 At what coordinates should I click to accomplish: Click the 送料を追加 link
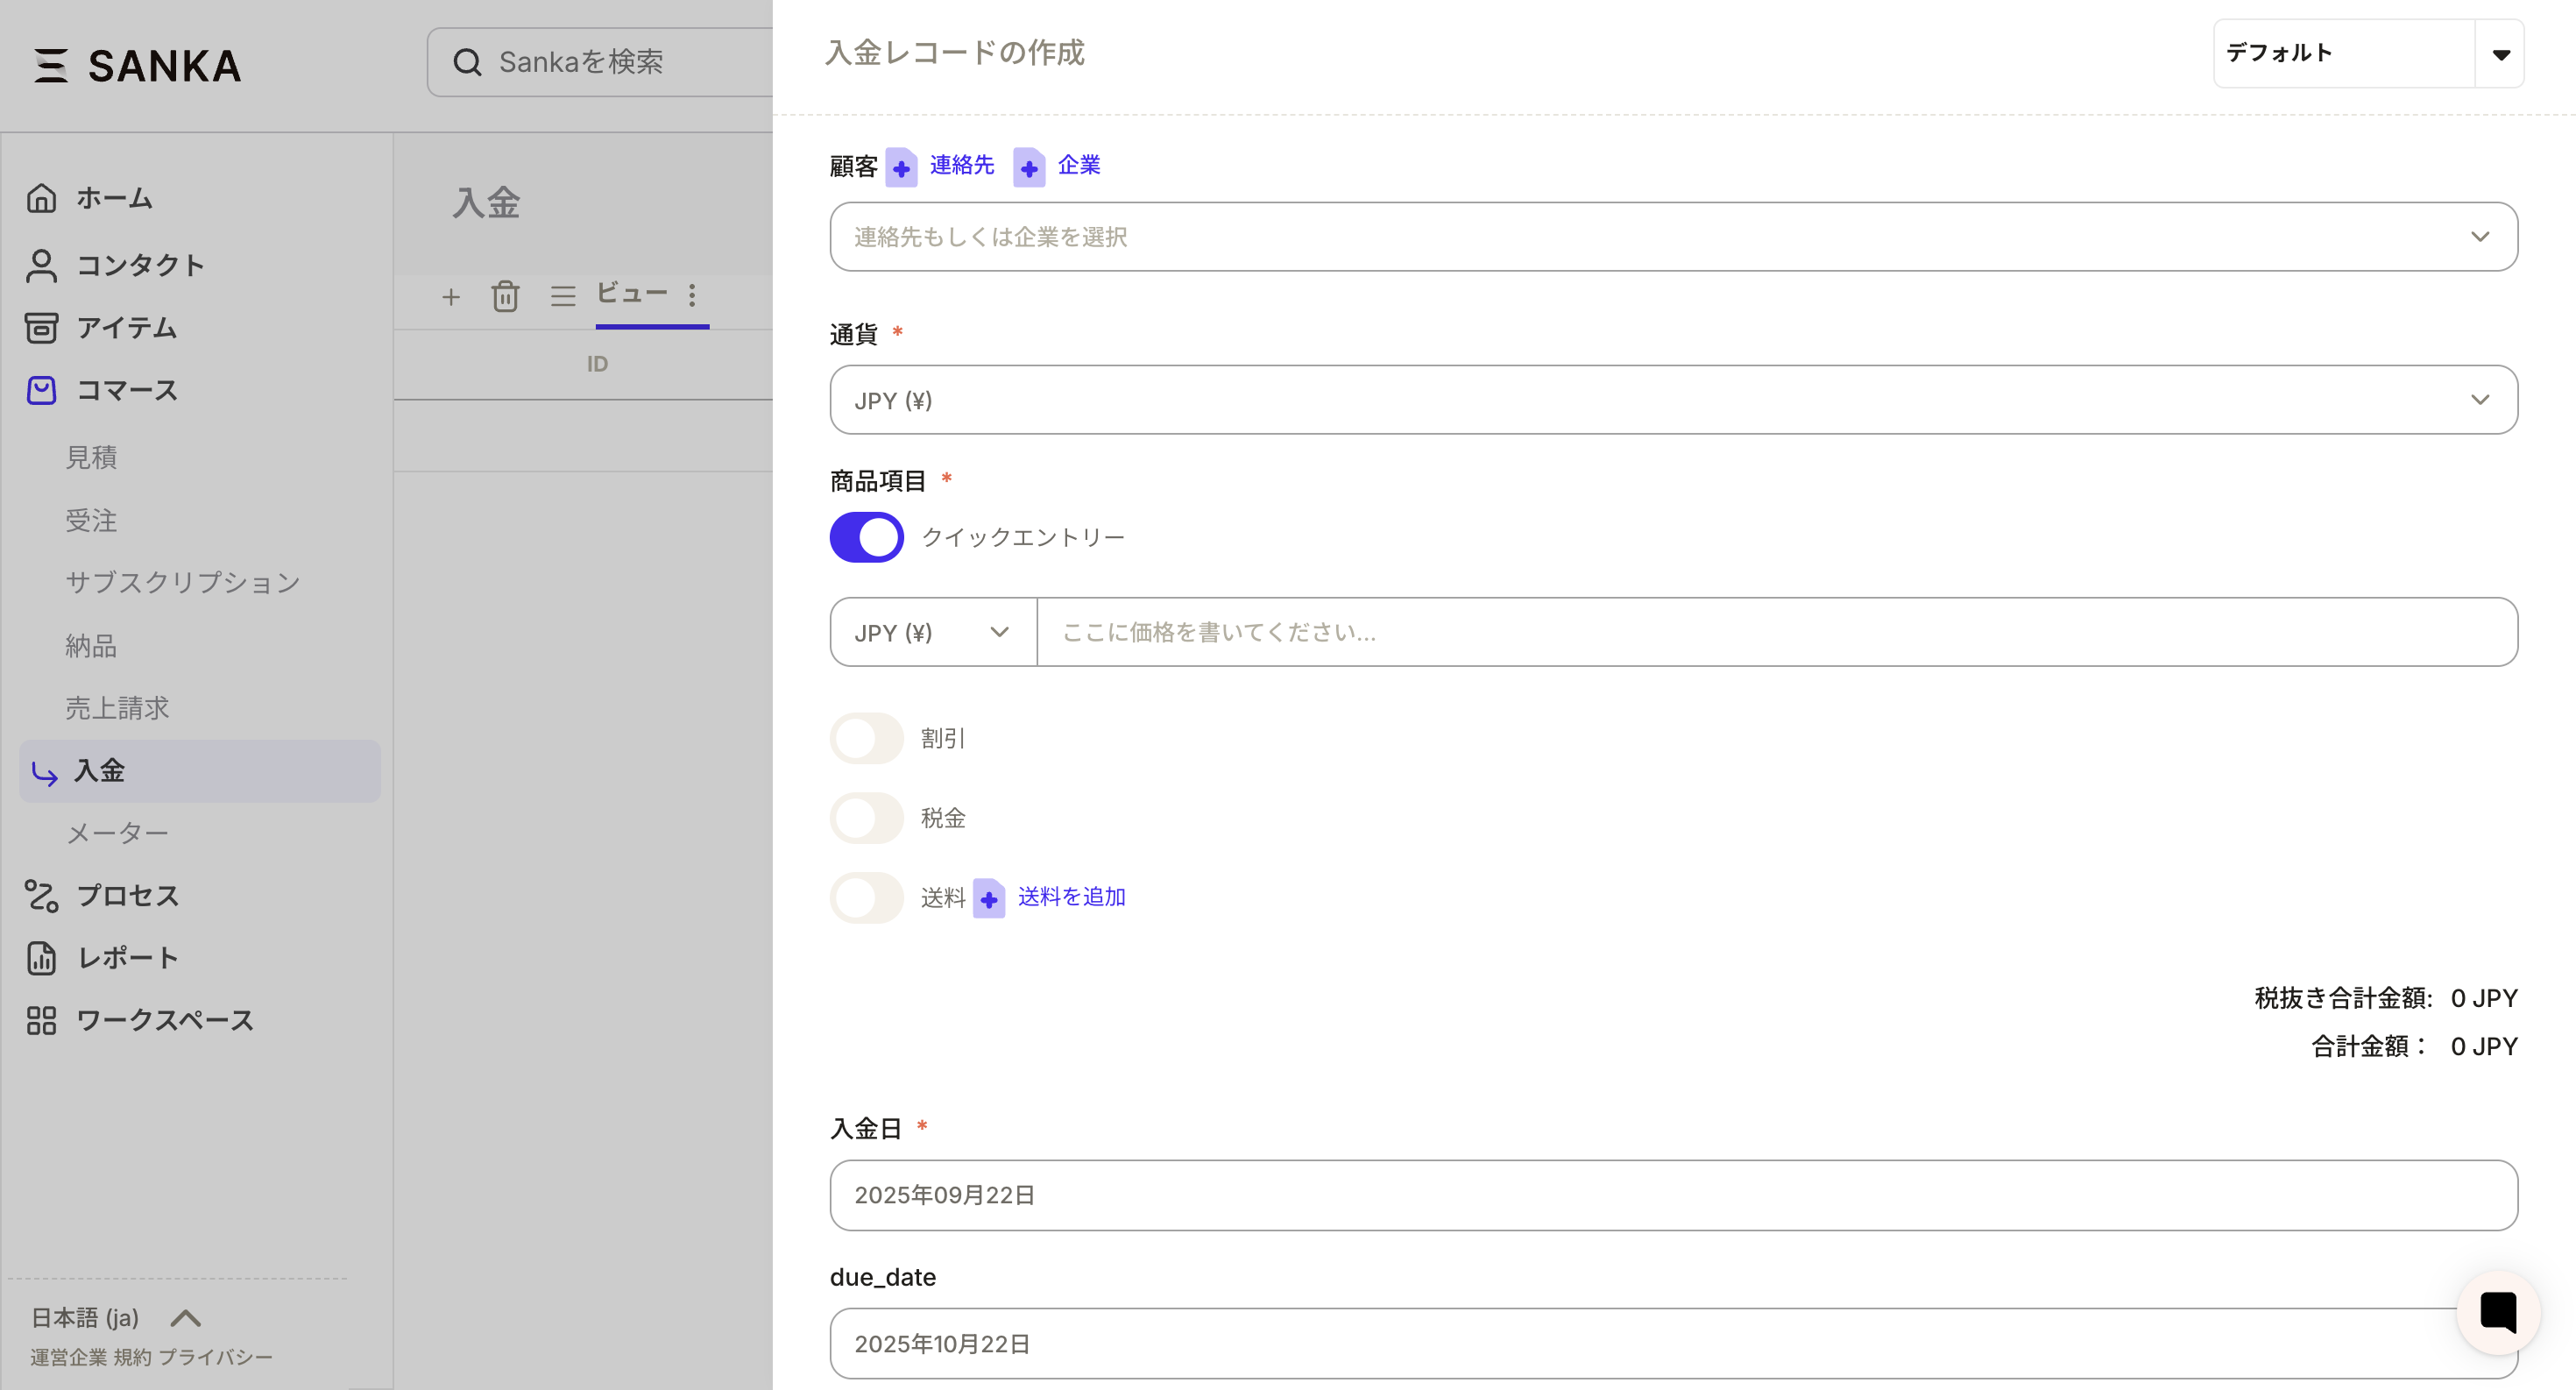1071,897
